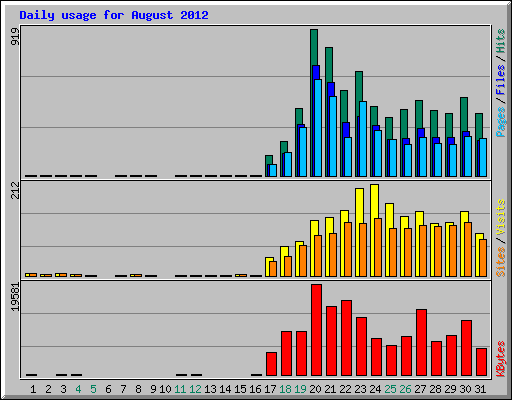Click the orange Sites bar for day 22
Screen dimensions: 512x400
tap(348, 250)
